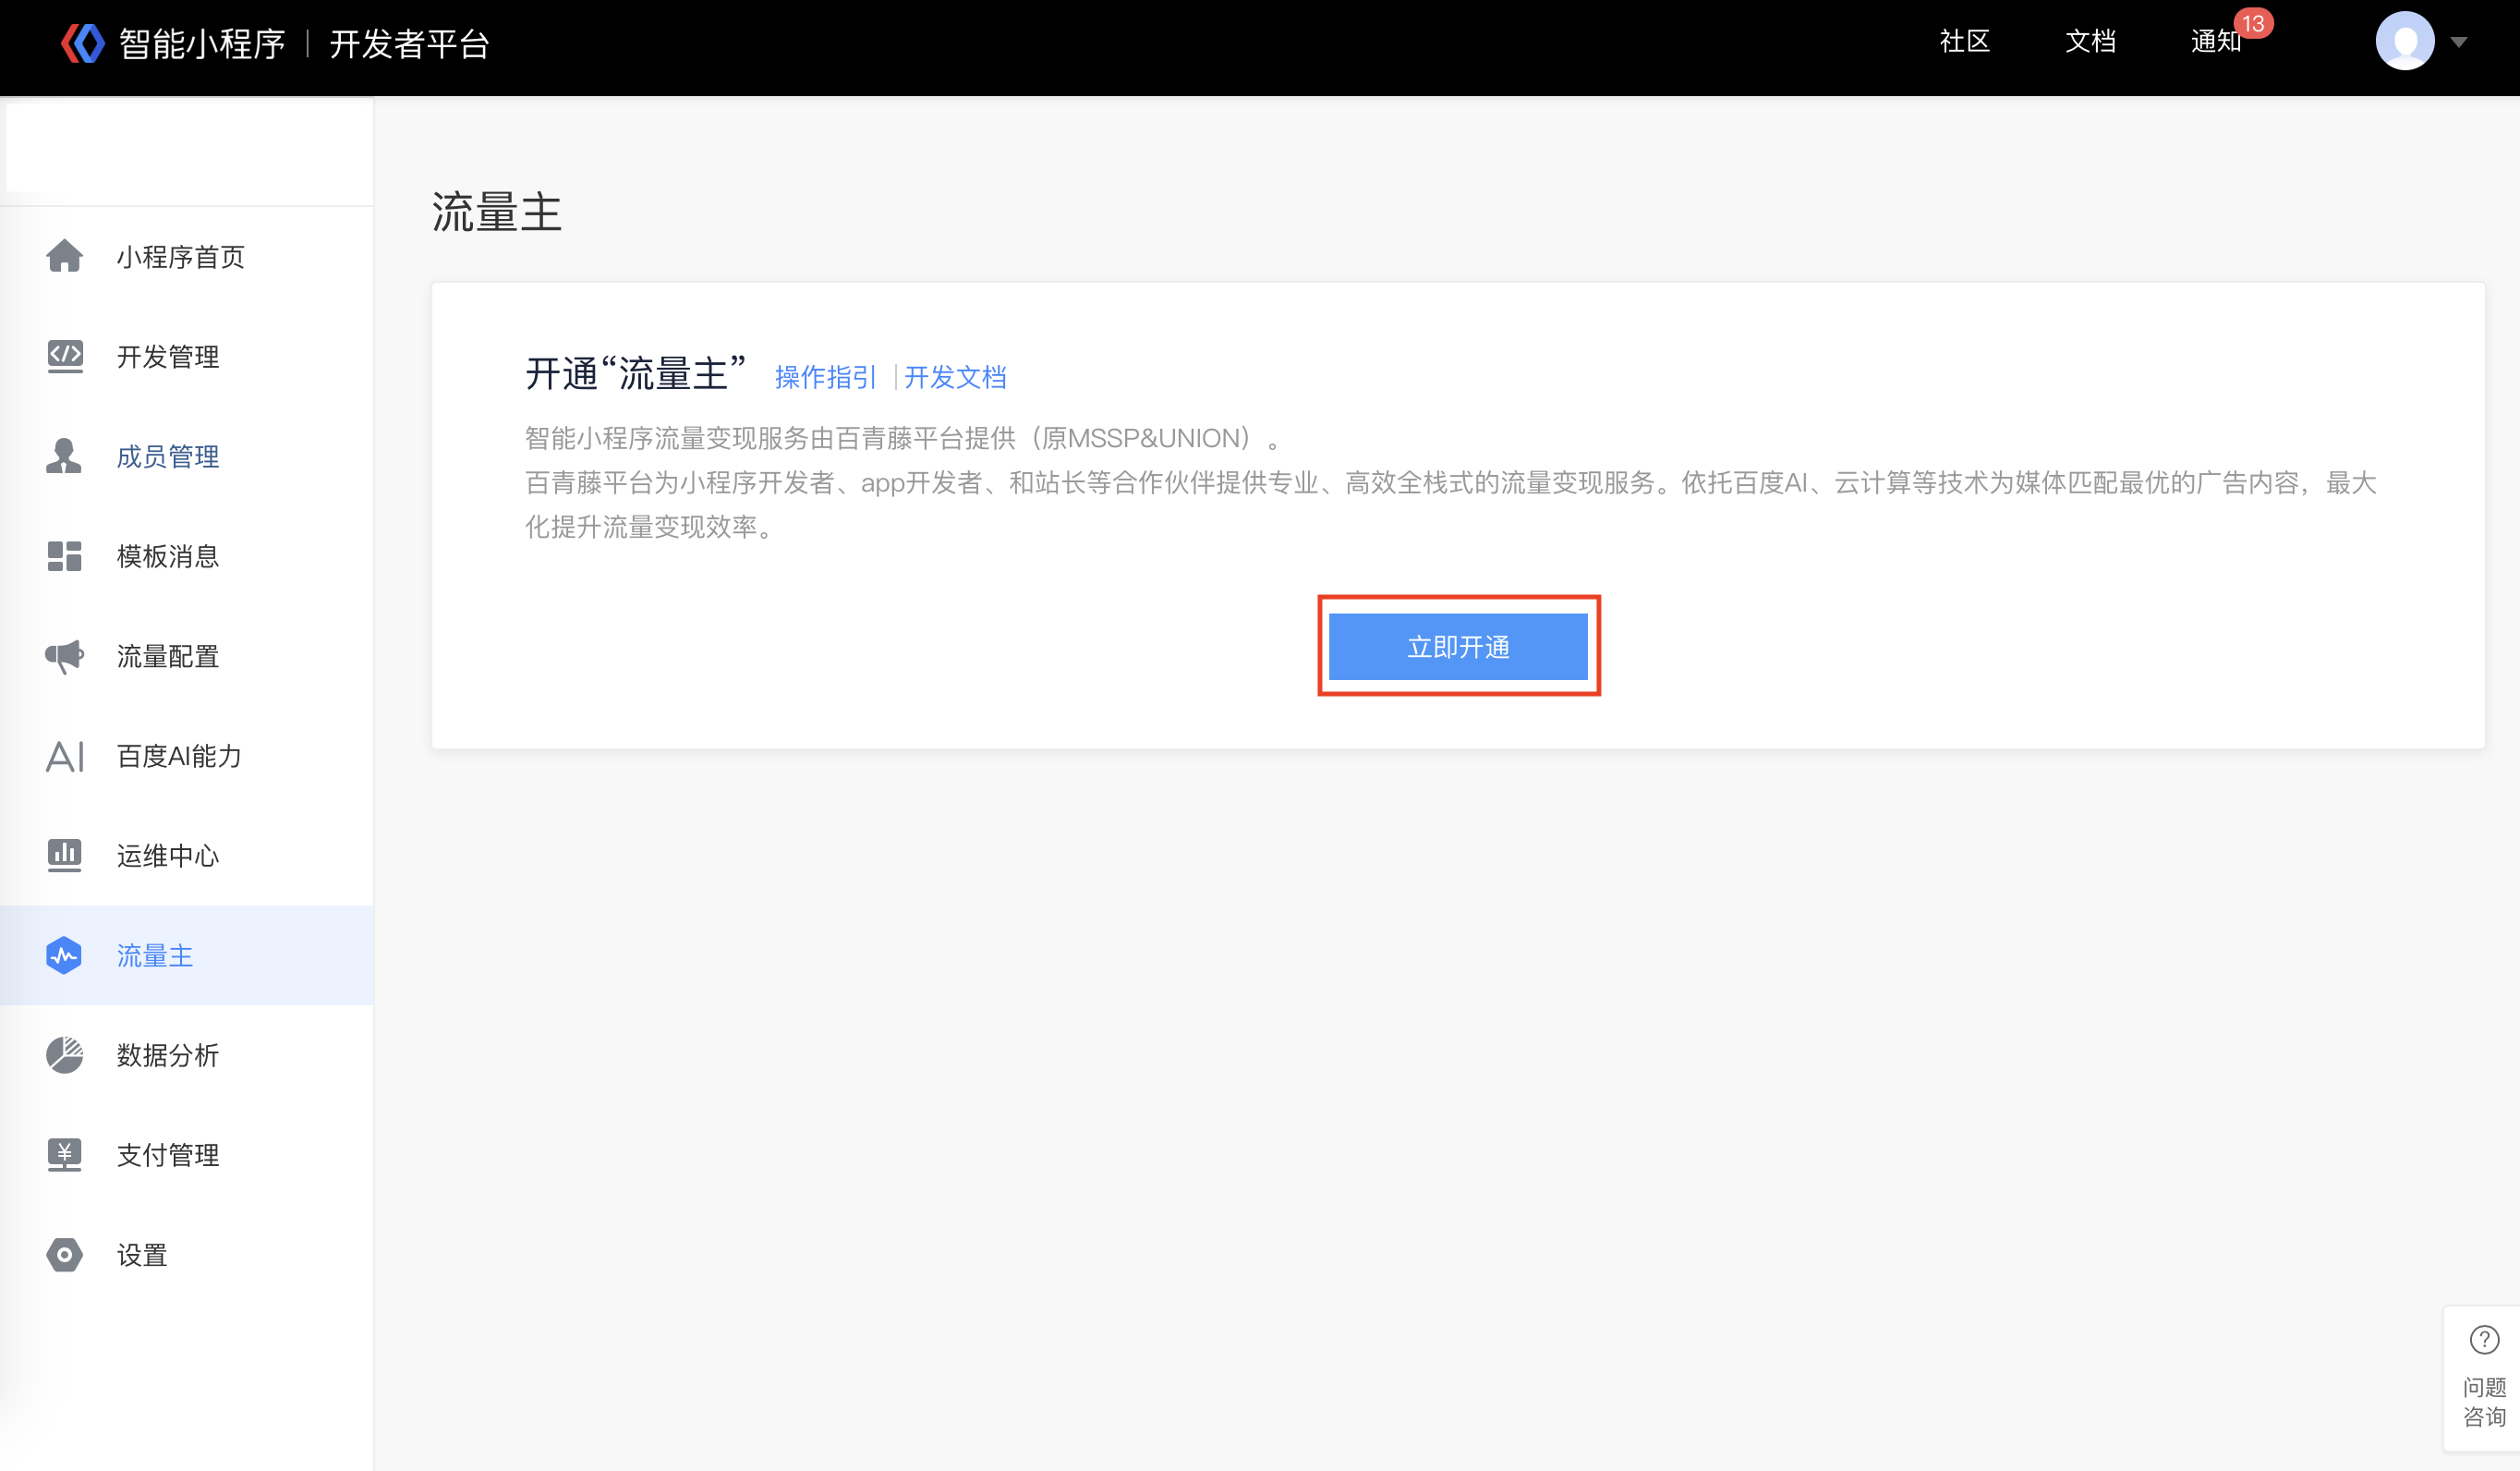Viewport: 2520px width, 1471px height.
Task: Click the 流量主 page heading
Action: click(x=497, y=212)
